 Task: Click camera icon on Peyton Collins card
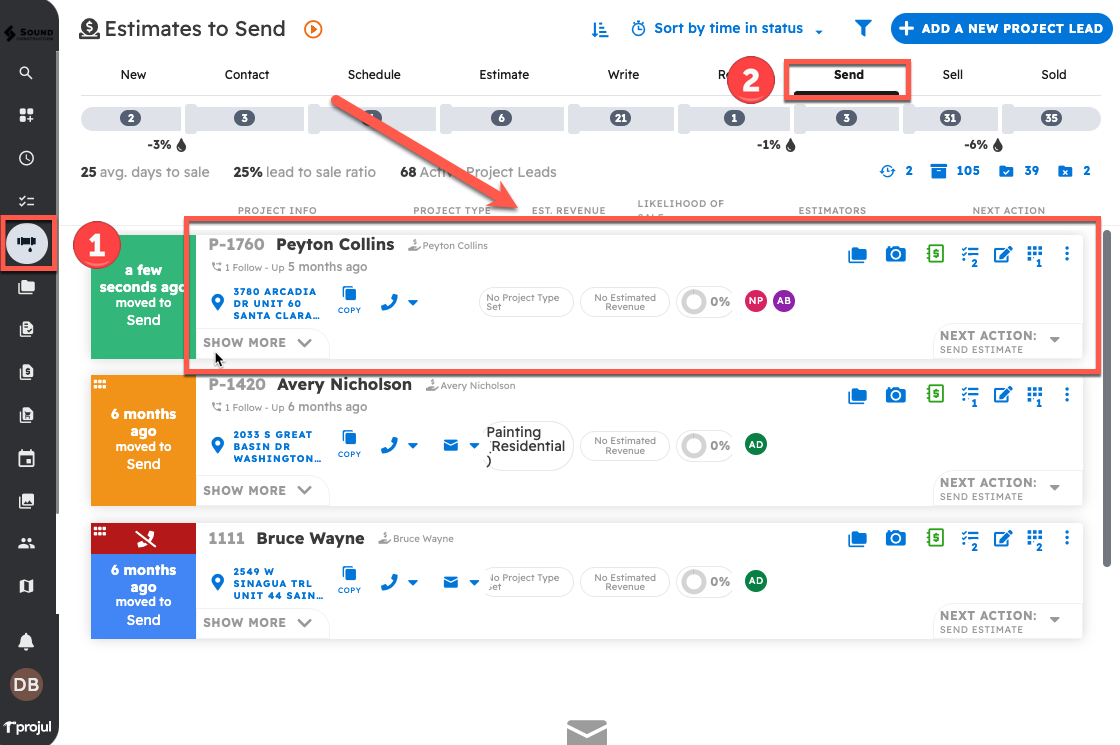click(896, 254)
